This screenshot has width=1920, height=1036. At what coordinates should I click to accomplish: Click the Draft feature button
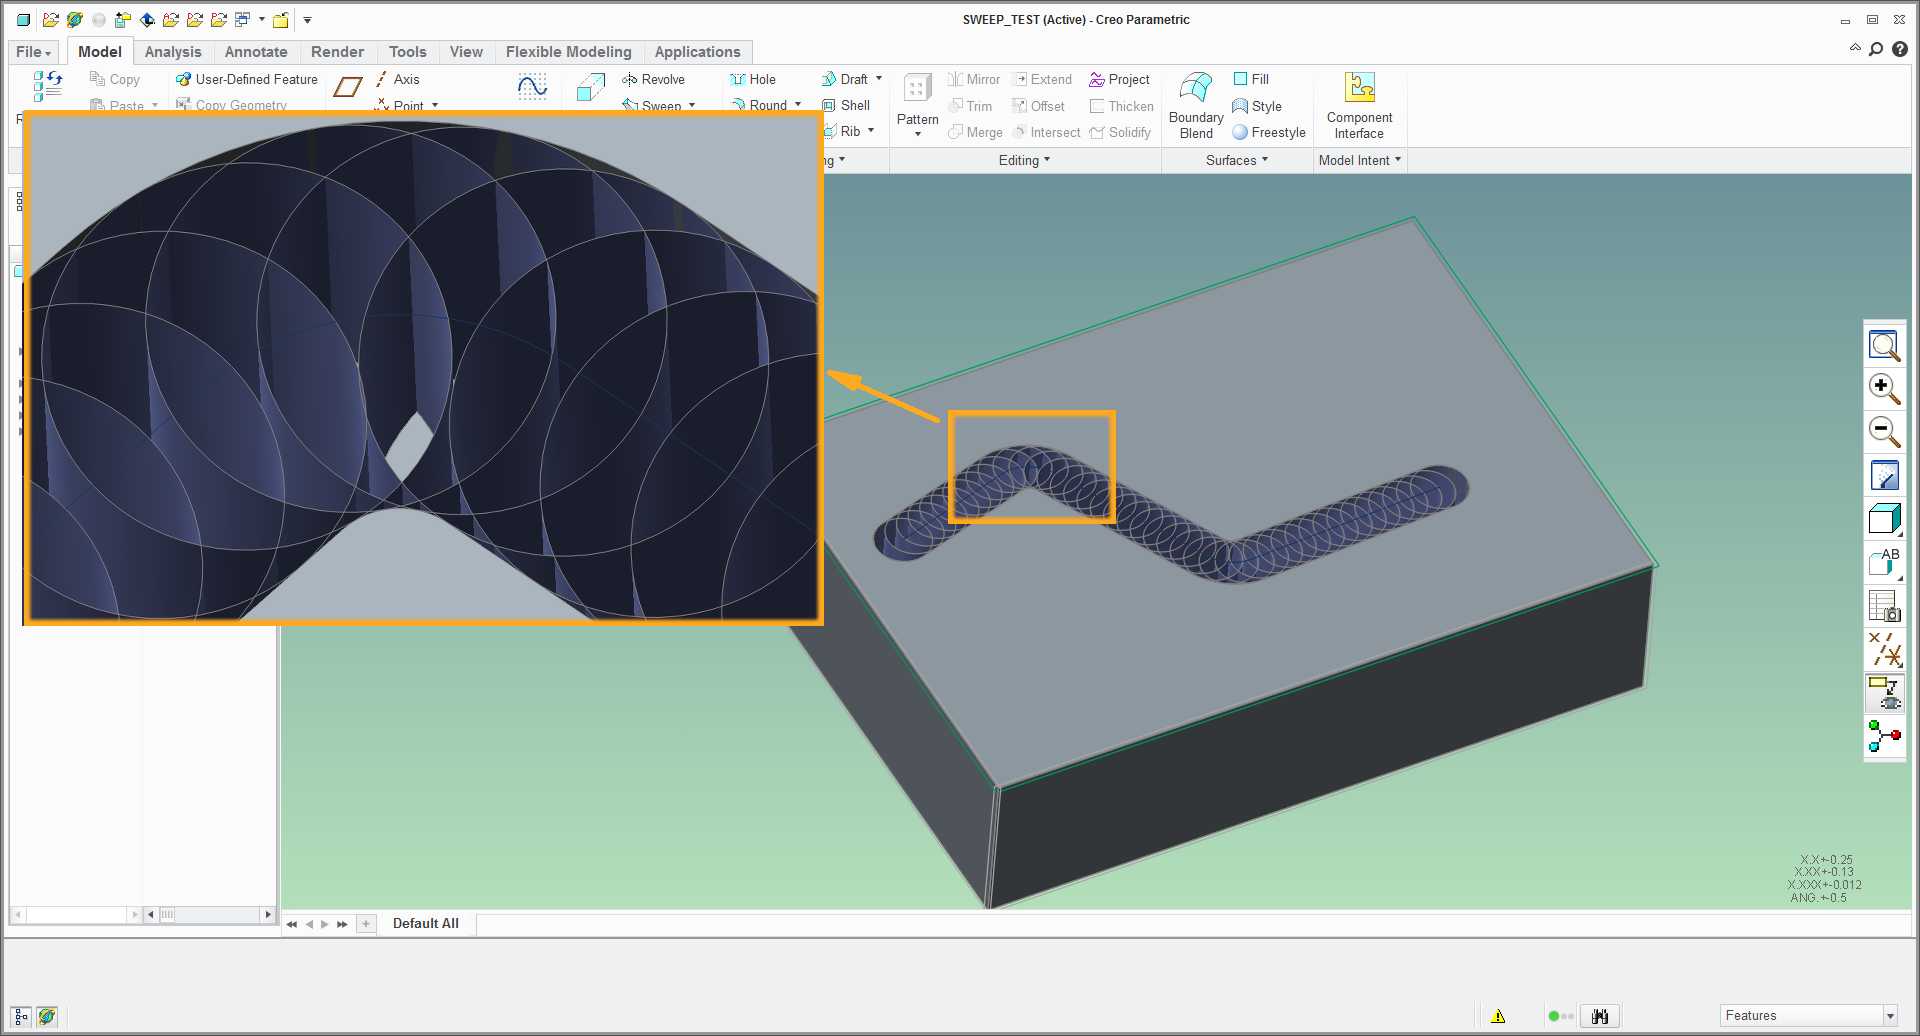click(x=844, y=79)
